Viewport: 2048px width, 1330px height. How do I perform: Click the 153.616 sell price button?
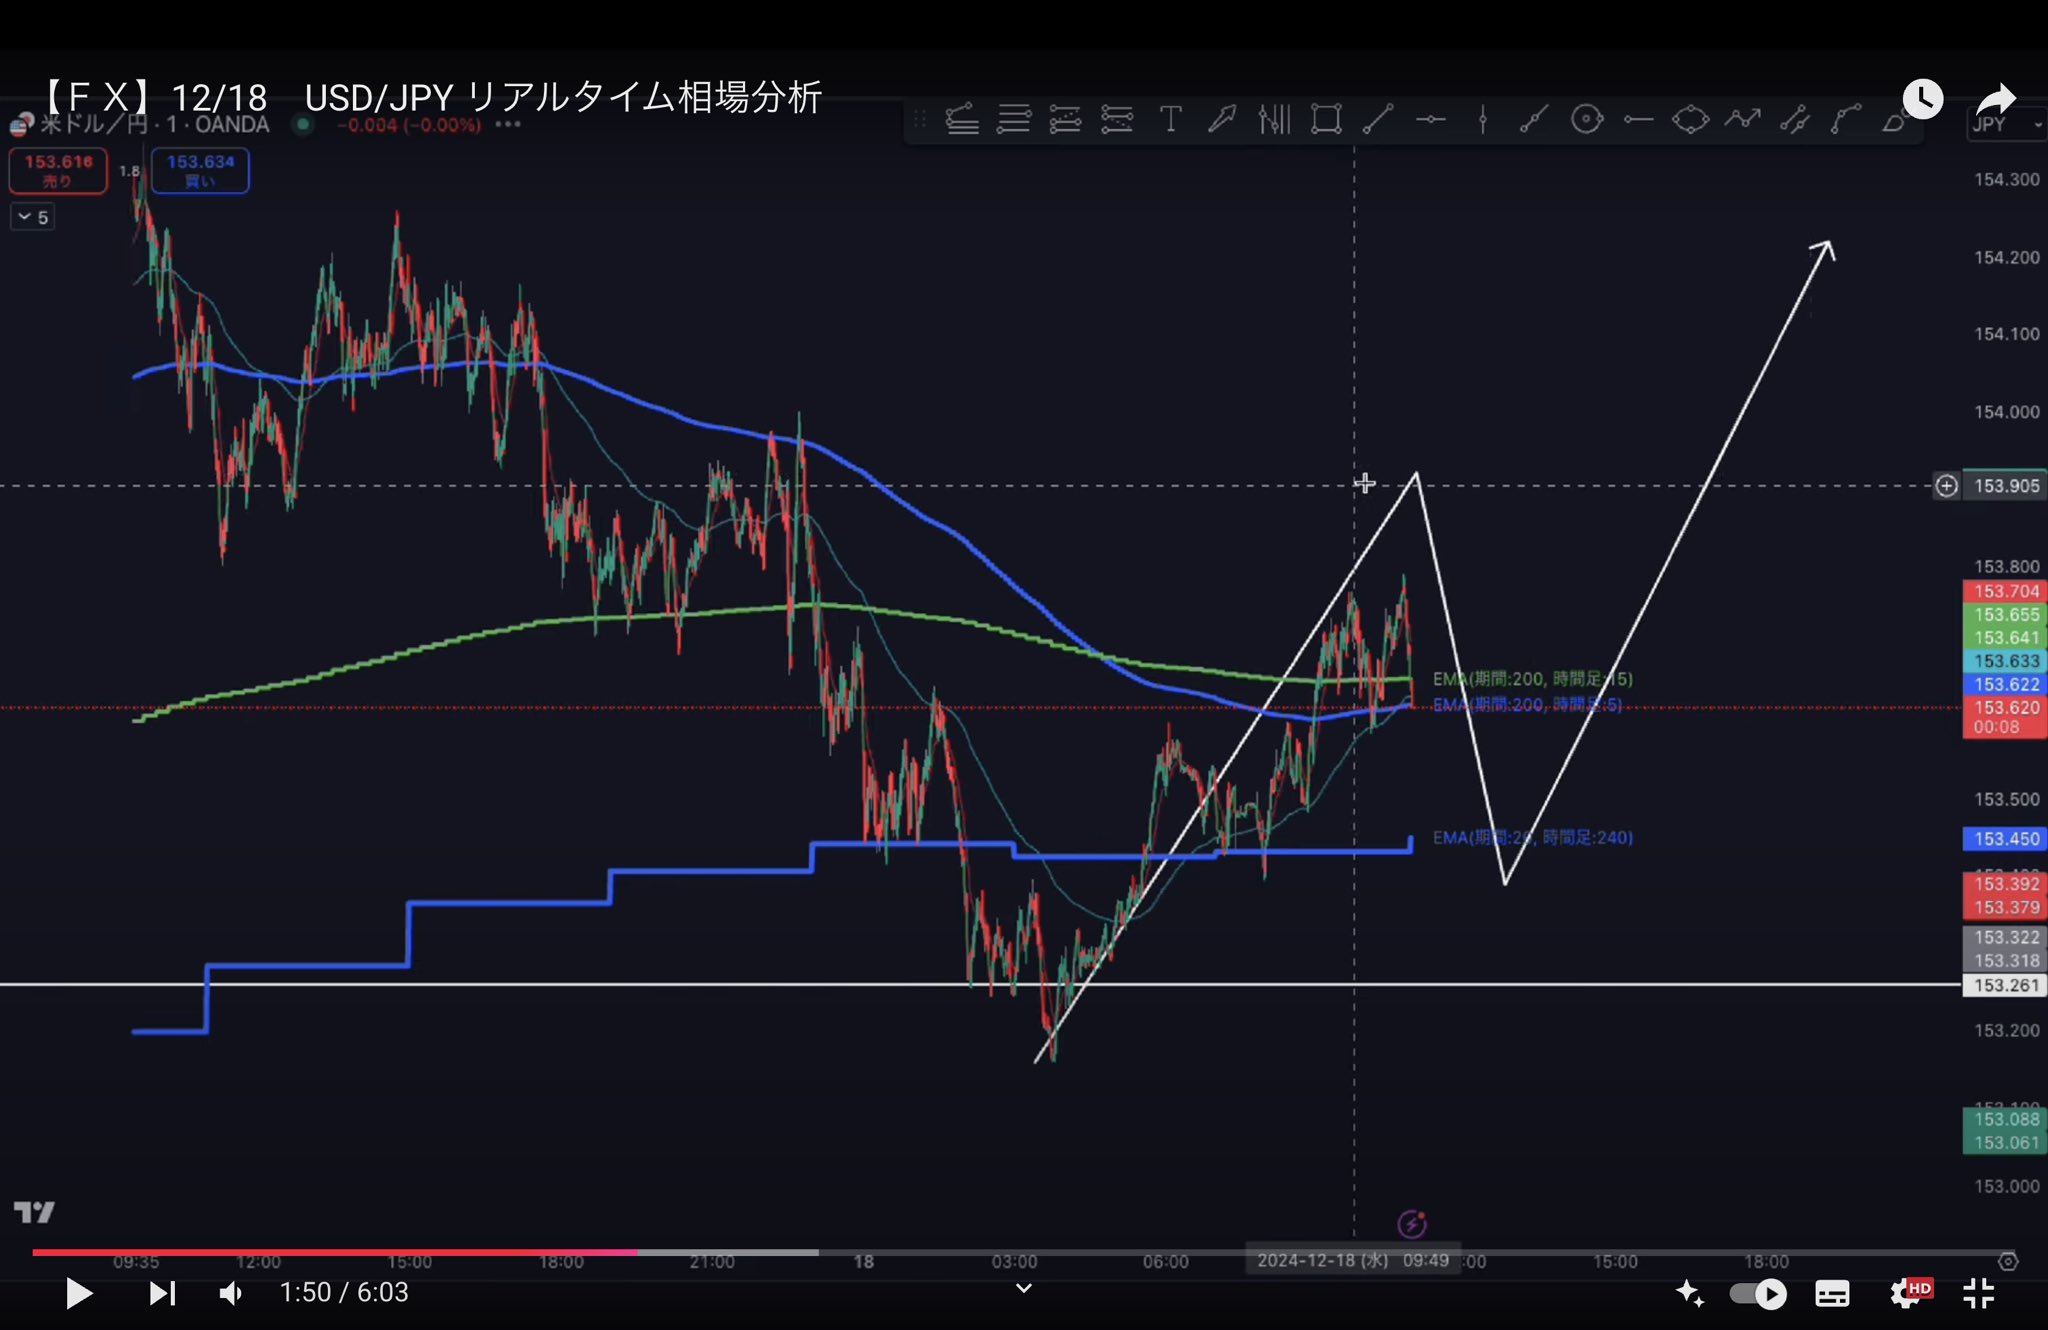[x=58, y=170]
